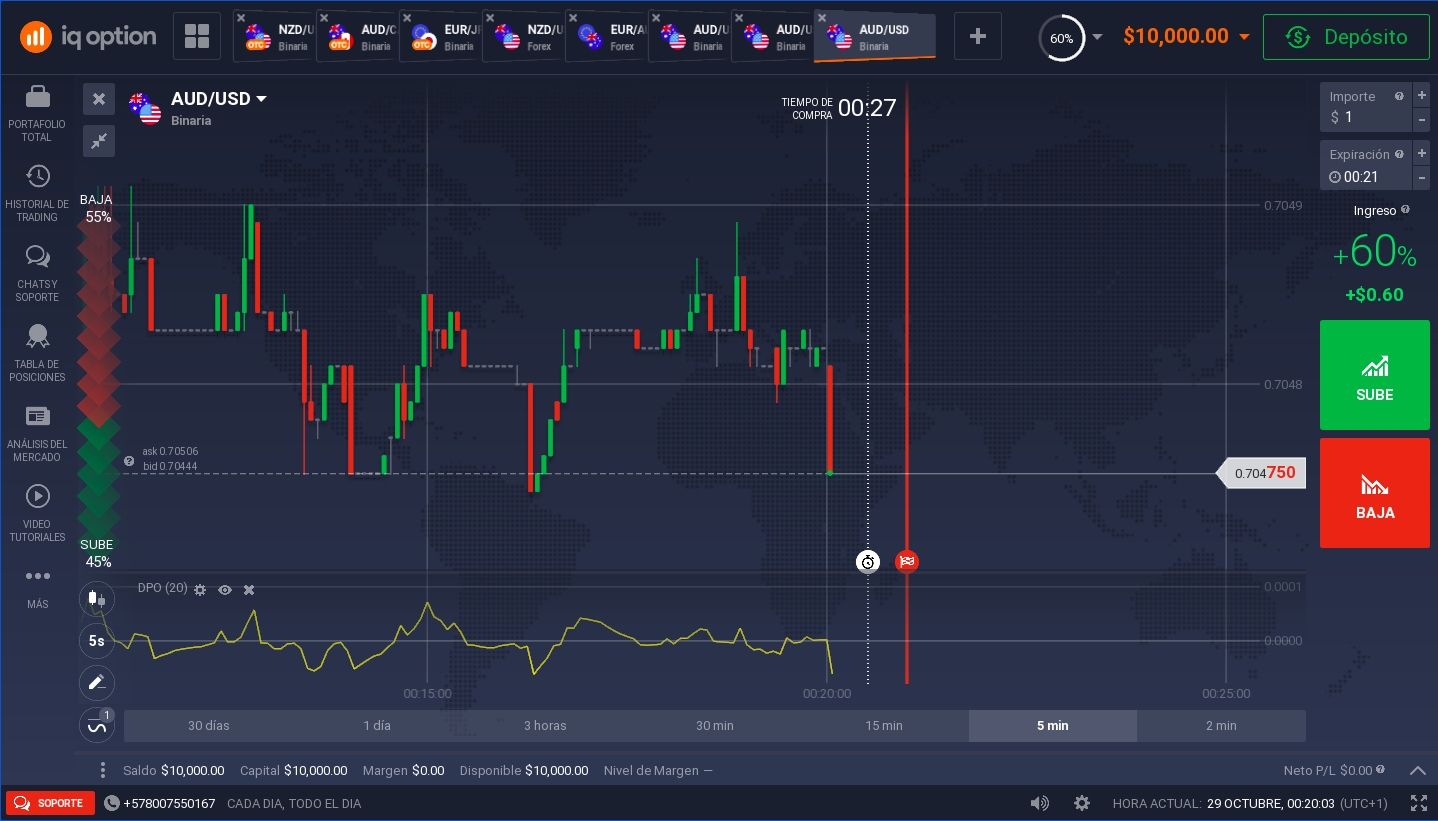Switch to EUR/JP Binaria OTC tab
The image size is (1438, 821).
click(440, 37)
